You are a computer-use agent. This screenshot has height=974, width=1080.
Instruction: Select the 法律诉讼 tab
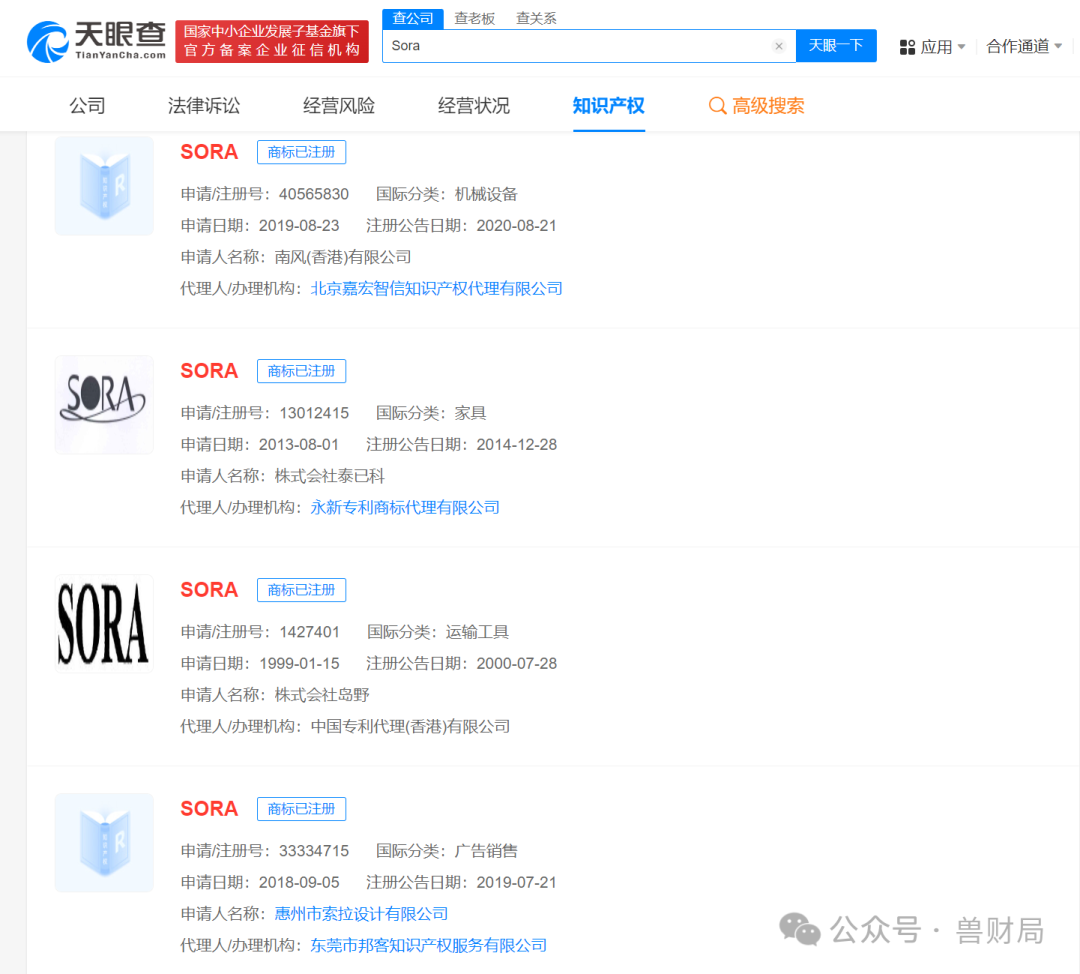(x=204, y=106)
